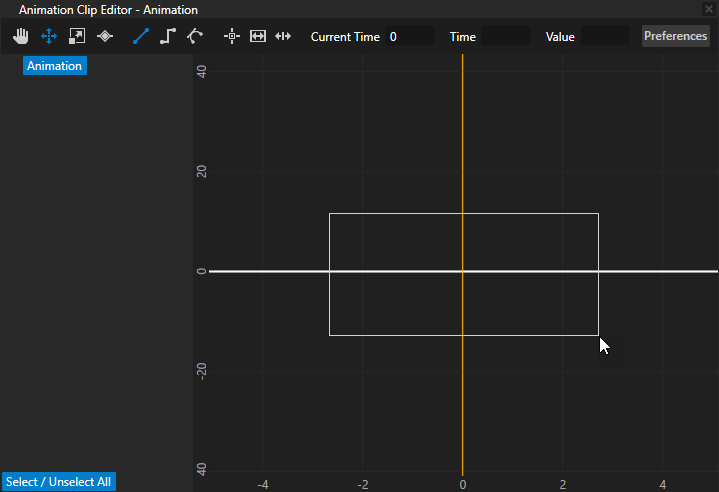Click Select / Unselect All button
Image resolution: width=719 pixels, height=492 pixels.
pyautogui.click(x=58, y=482)
